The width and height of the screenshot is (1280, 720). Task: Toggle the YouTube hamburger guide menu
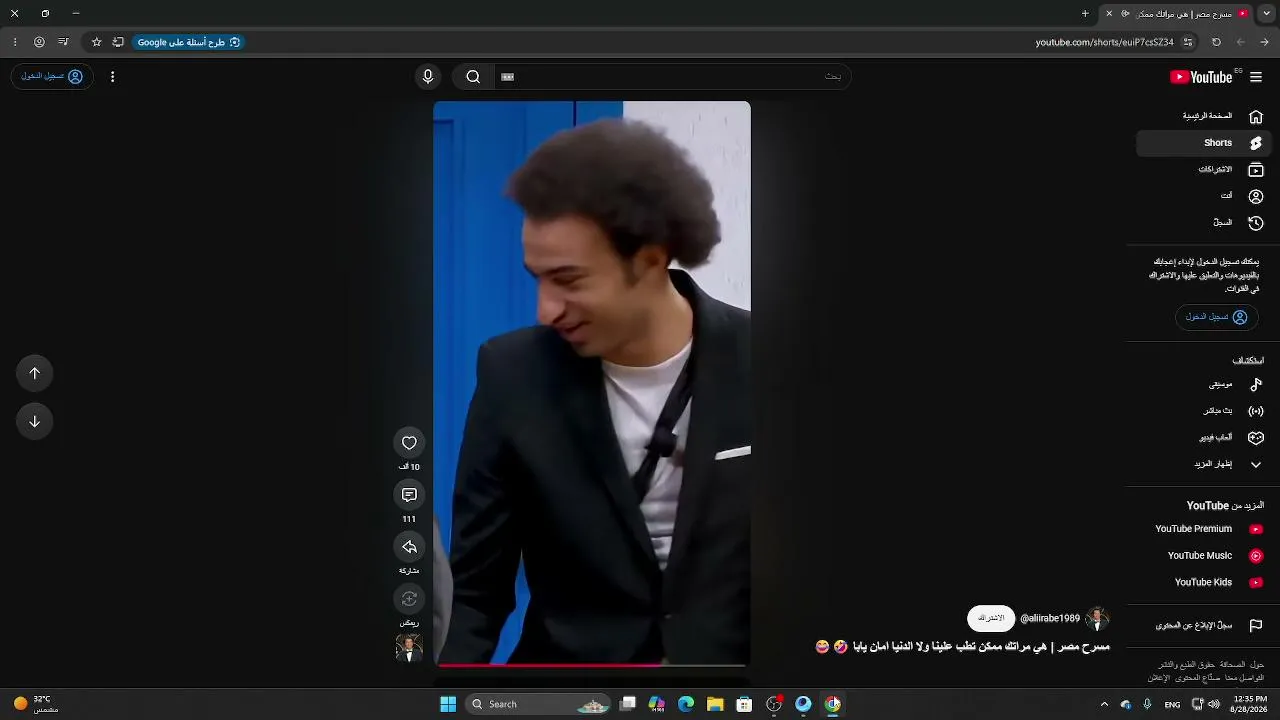click(1256, 77)
